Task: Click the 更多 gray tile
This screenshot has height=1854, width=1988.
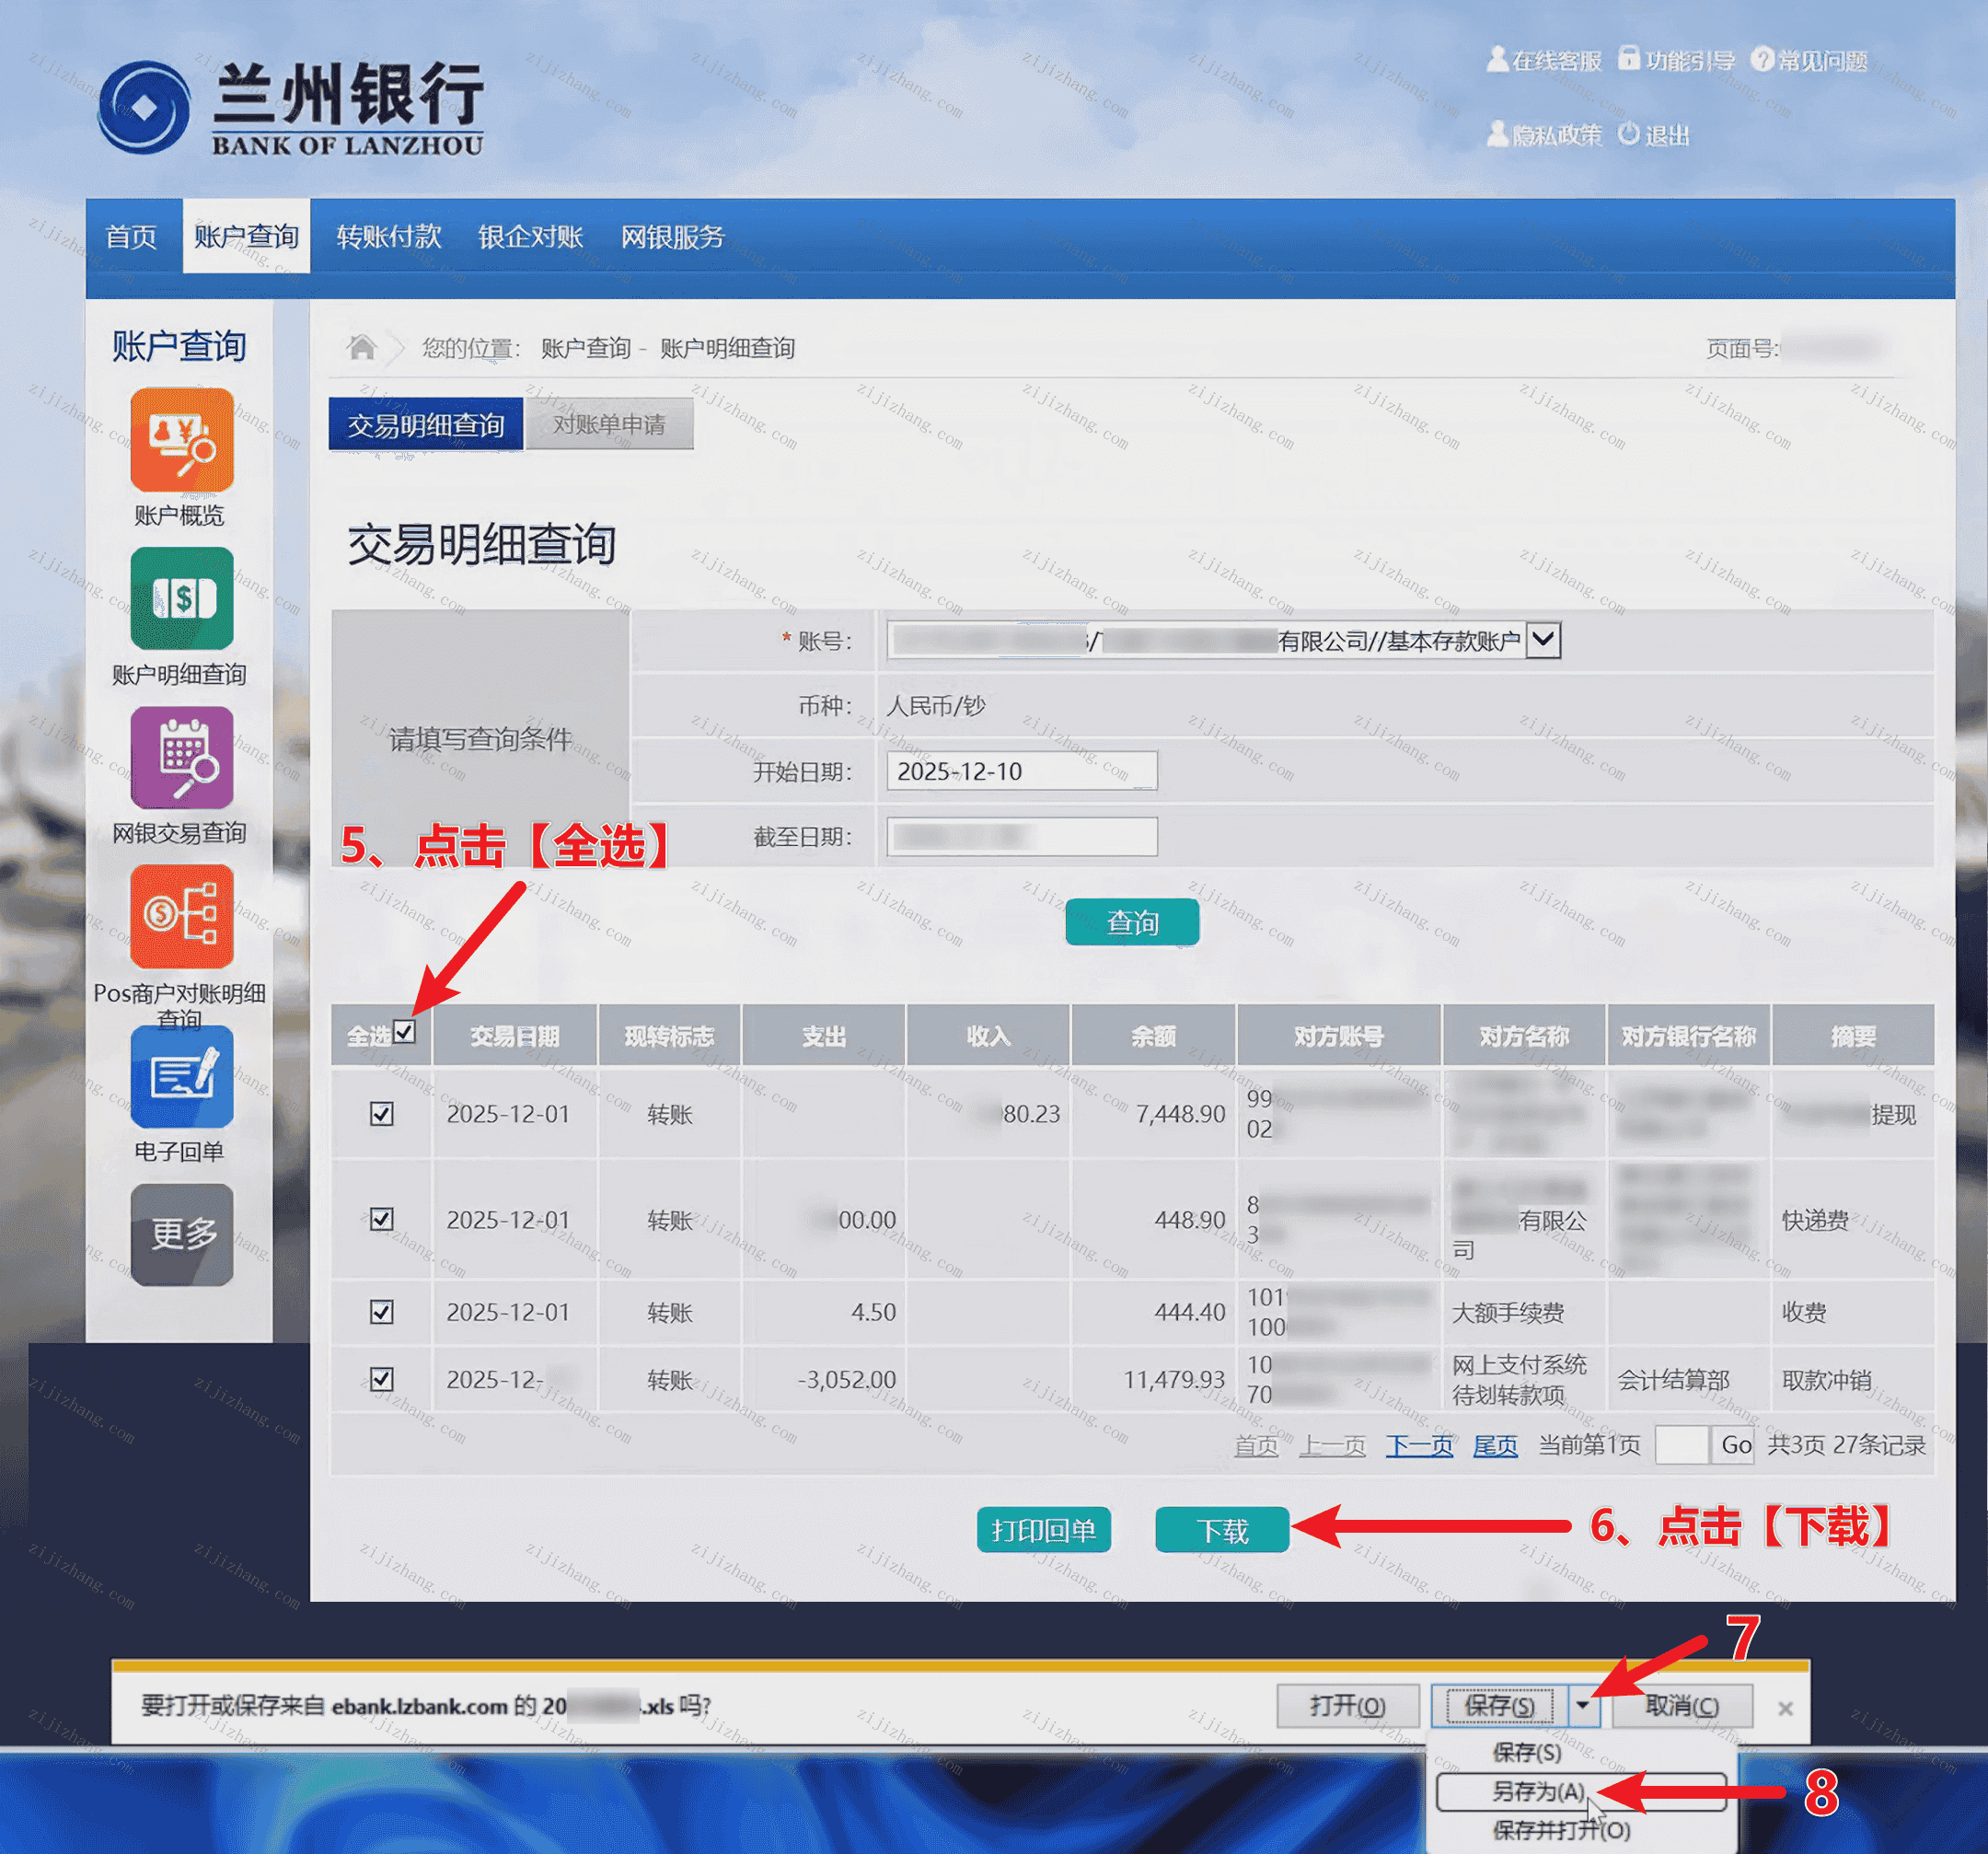Action: [181, 1234]
